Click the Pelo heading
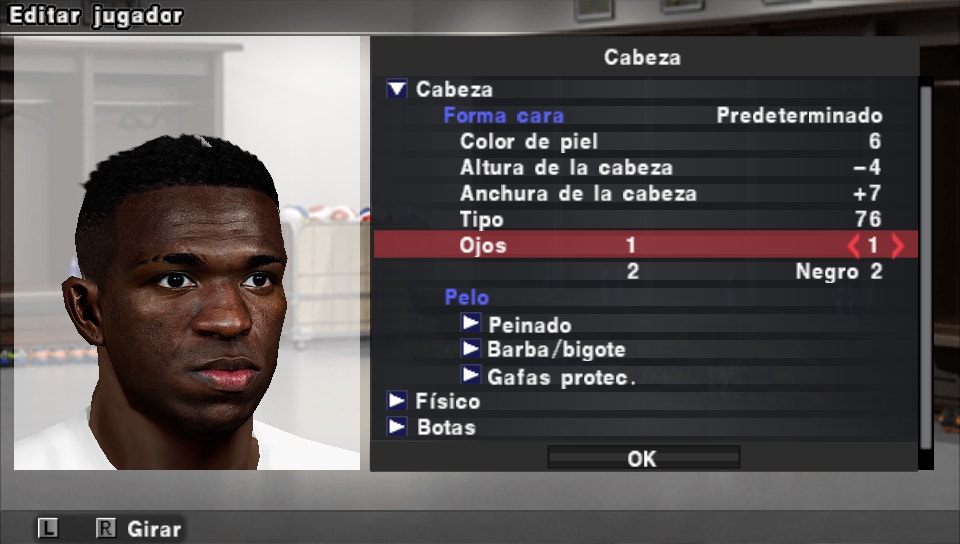 point(467,297)
